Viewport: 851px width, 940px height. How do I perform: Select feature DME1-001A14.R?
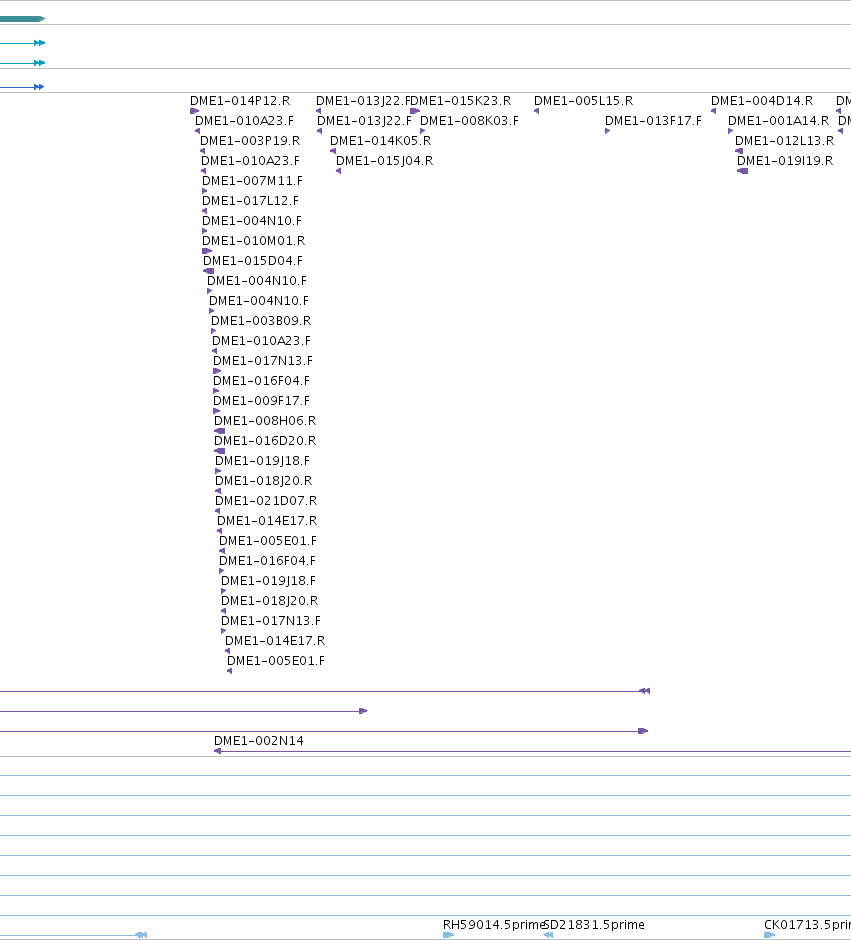[x=778, y=121]
